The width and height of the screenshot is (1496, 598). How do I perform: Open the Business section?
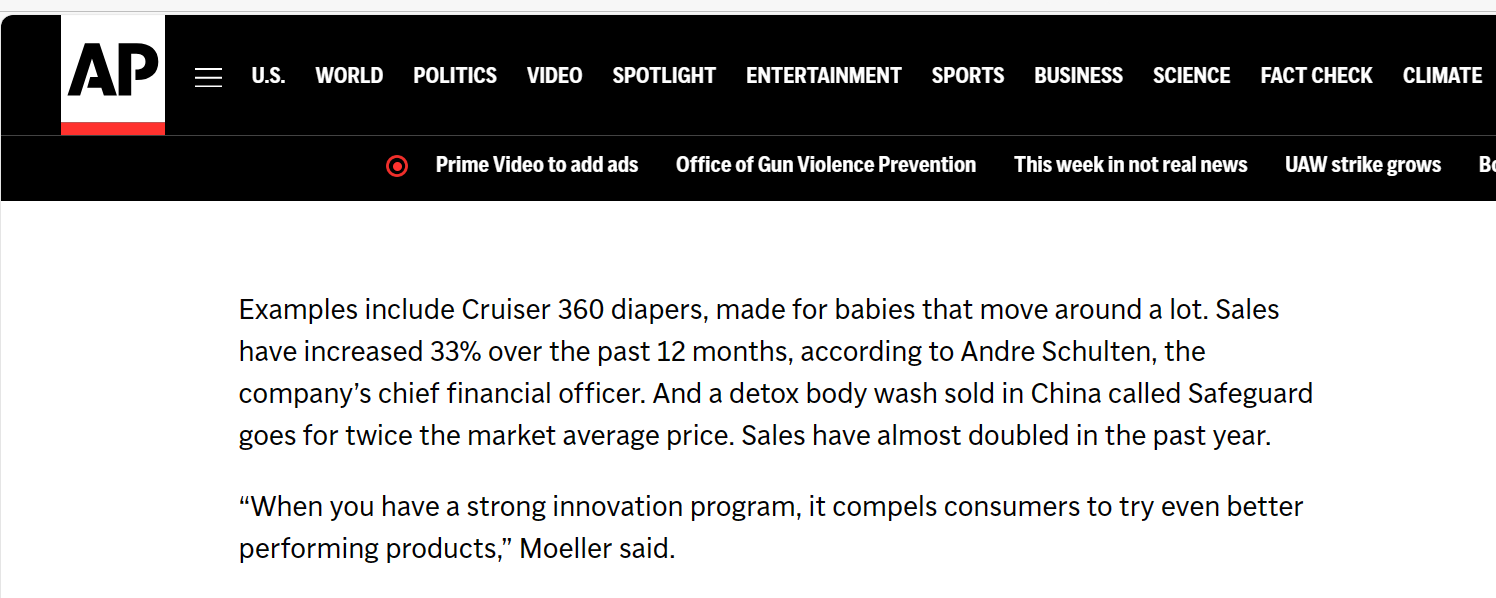pyautogui.click(x=1078, y=76)
